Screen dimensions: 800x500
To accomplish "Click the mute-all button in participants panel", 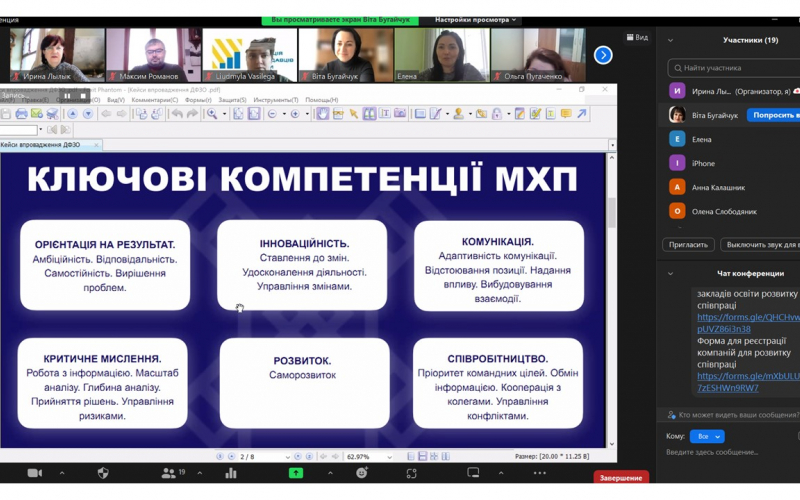I will (760, 245).
